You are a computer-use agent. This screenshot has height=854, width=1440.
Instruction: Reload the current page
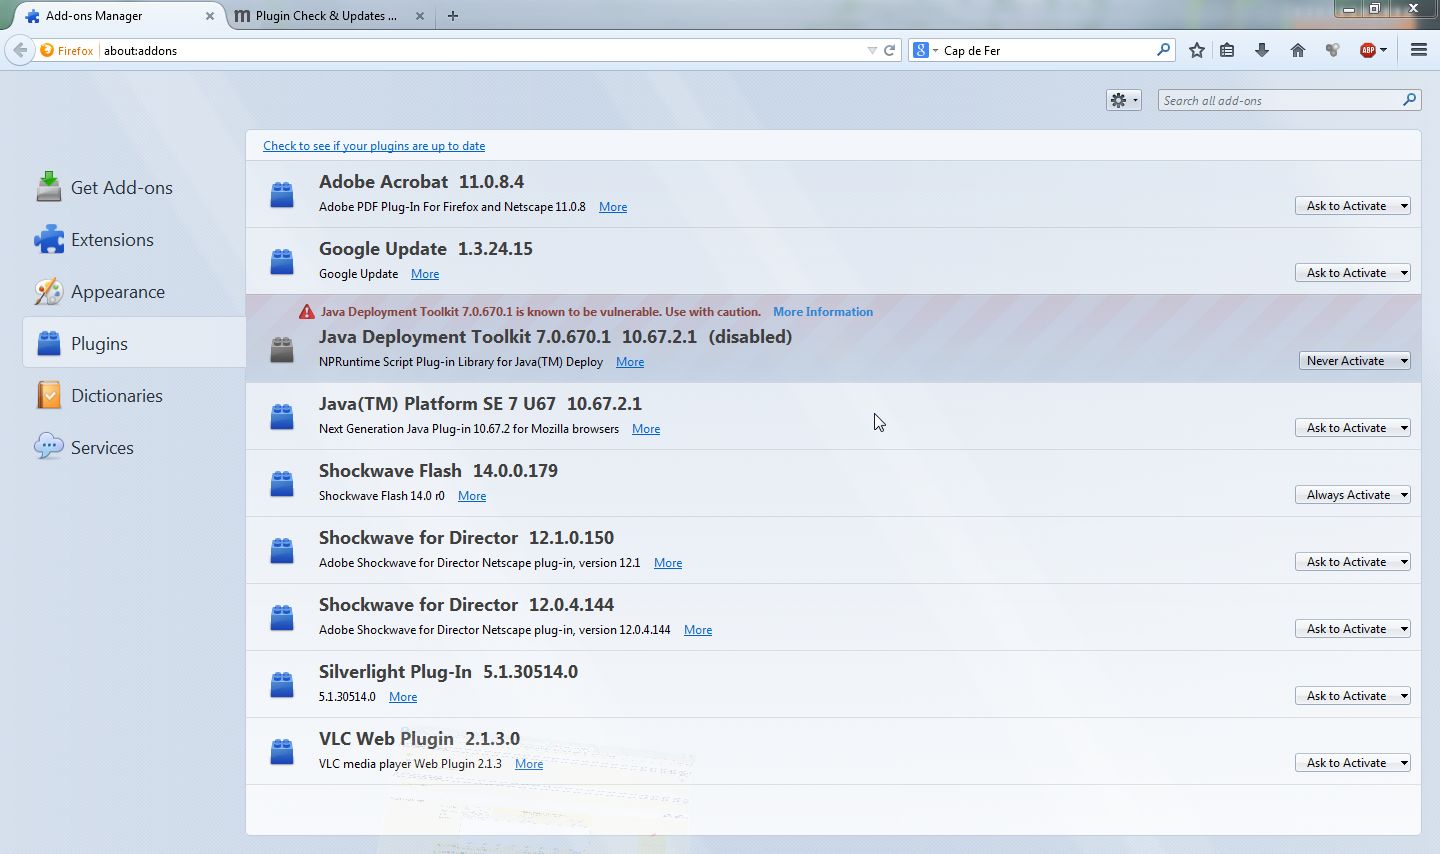[889, 50]
